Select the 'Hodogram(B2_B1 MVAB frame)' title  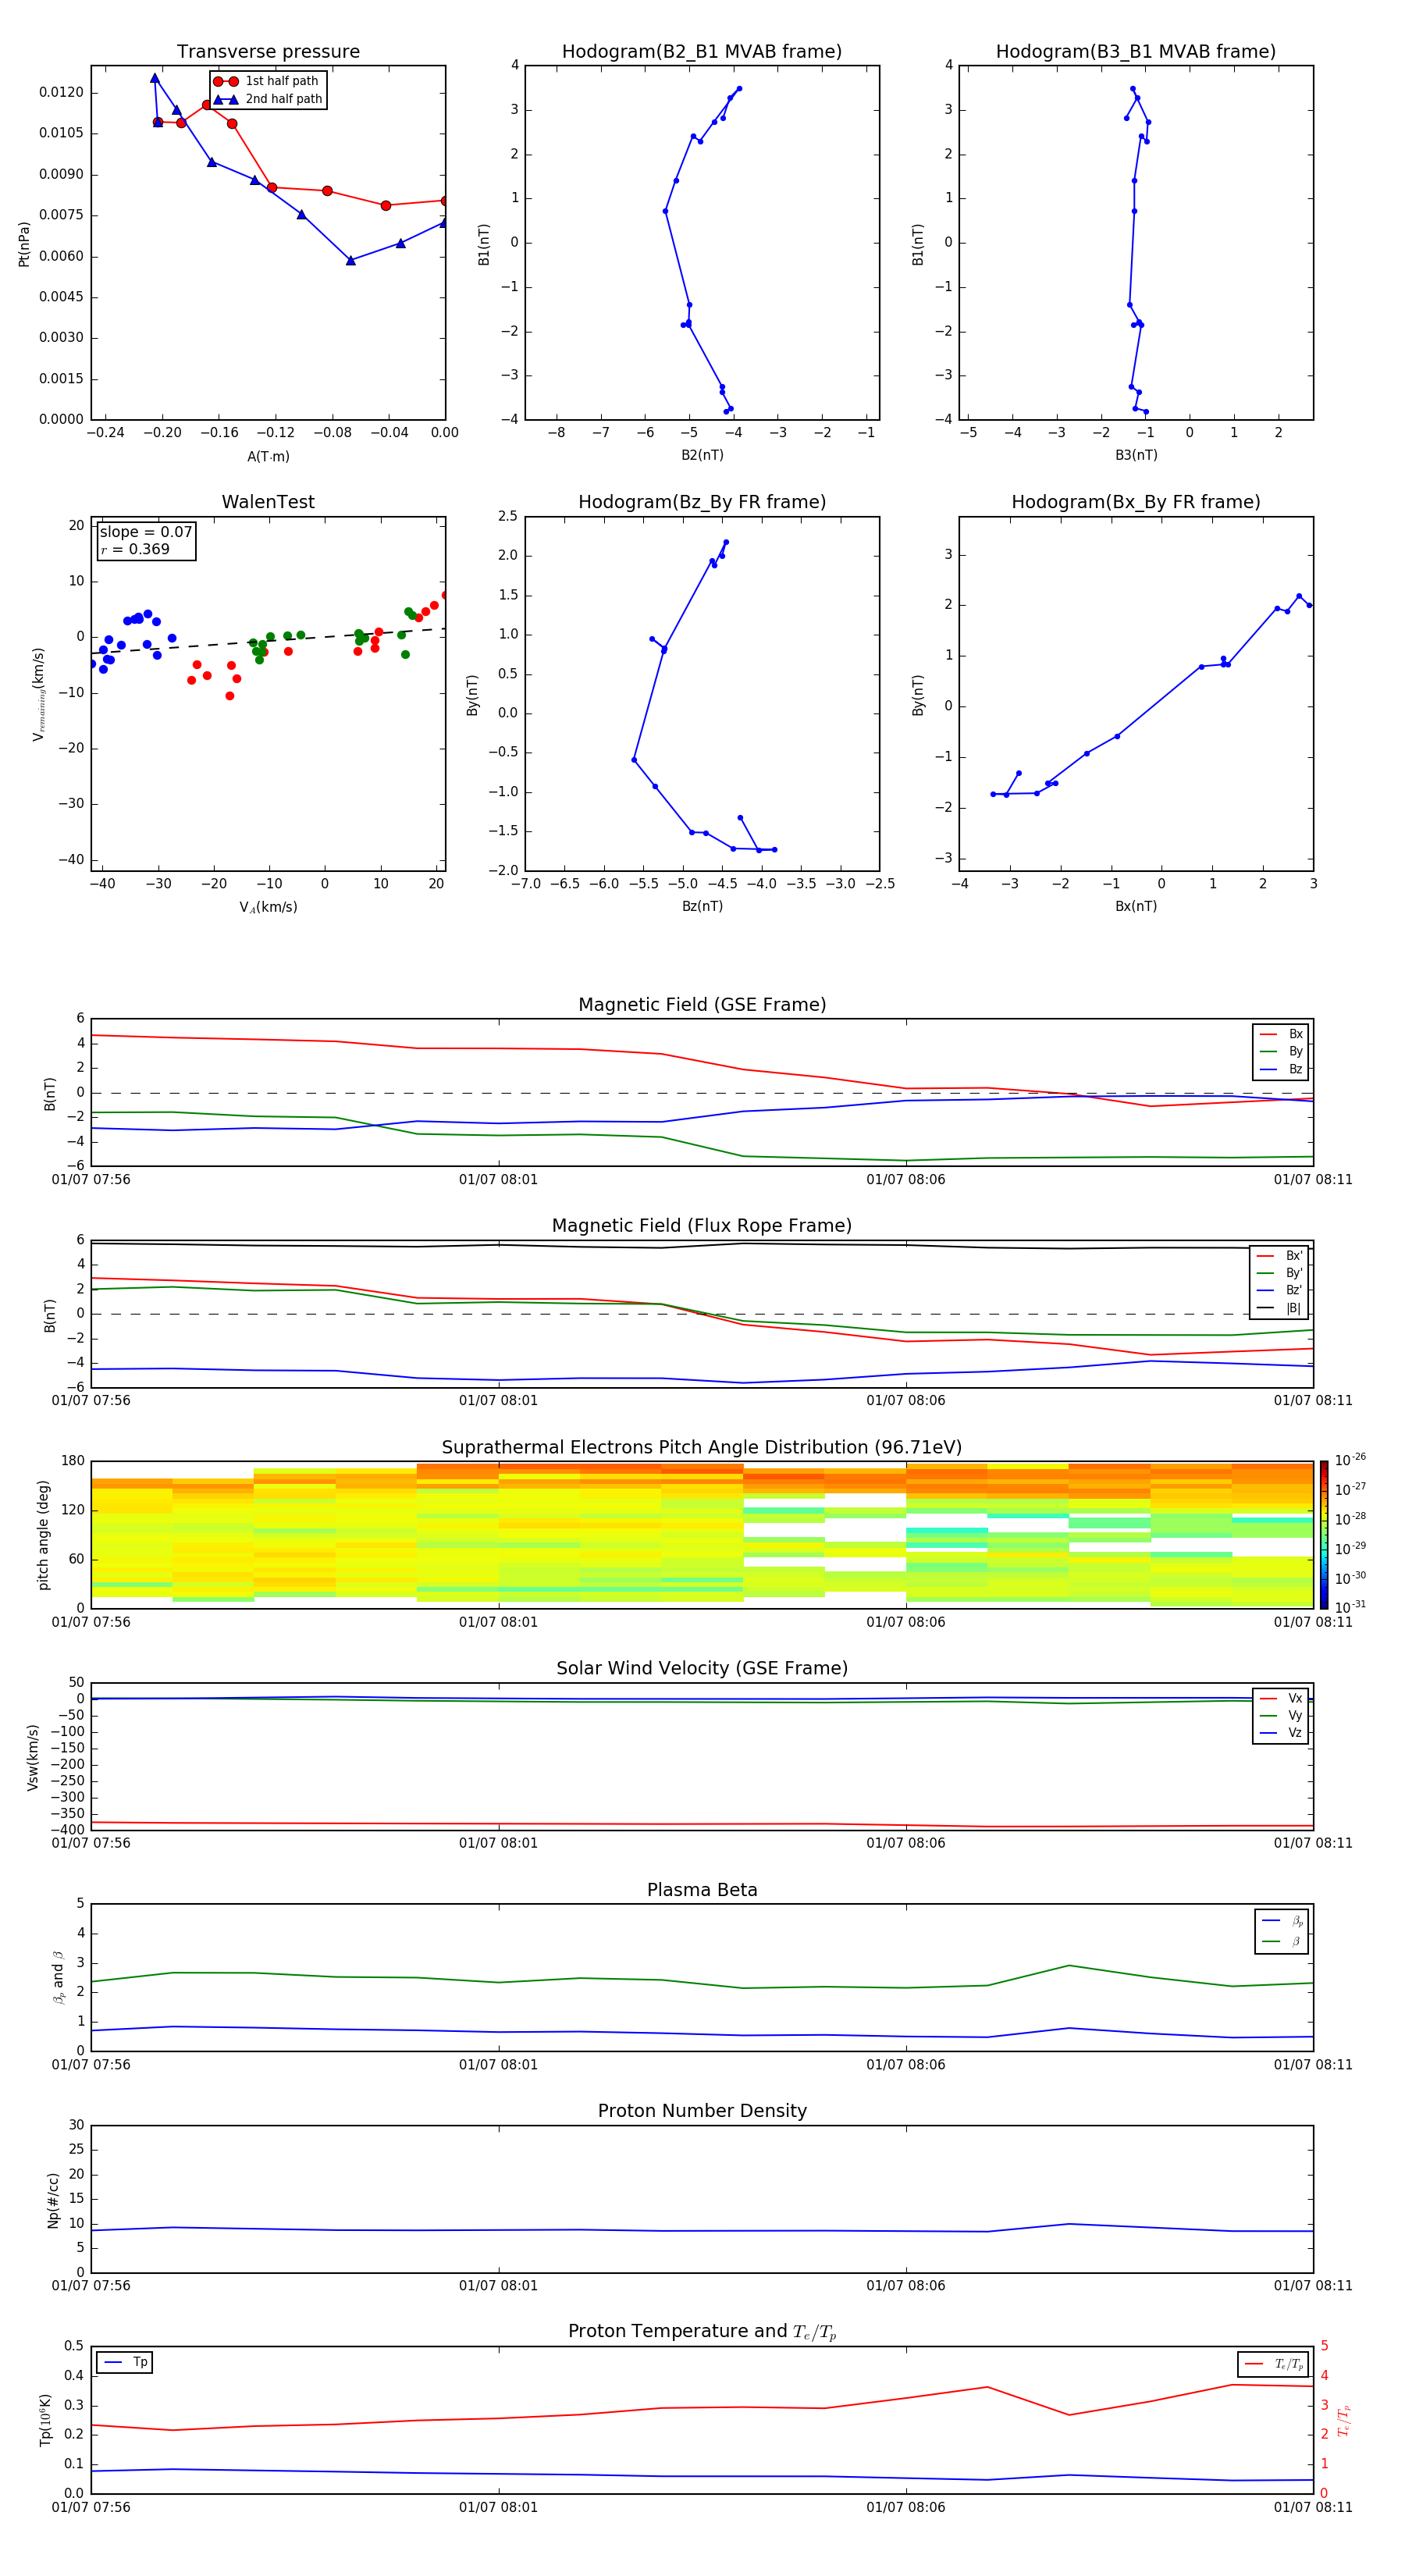pos(702,52)
